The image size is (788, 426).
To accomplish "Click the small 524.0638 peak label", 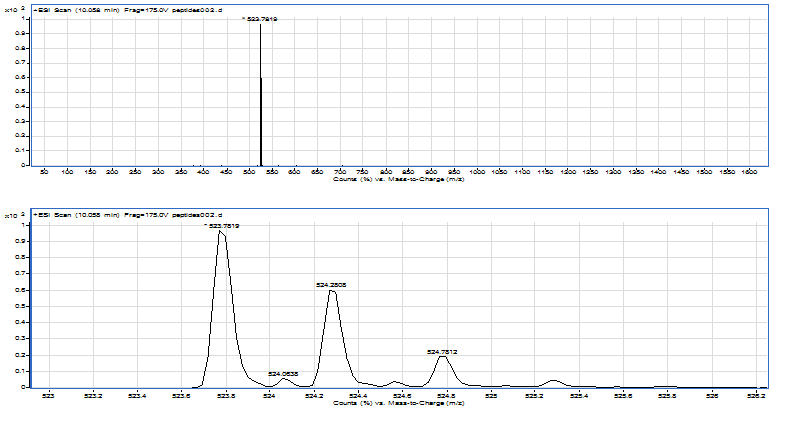I will [283, 374].
